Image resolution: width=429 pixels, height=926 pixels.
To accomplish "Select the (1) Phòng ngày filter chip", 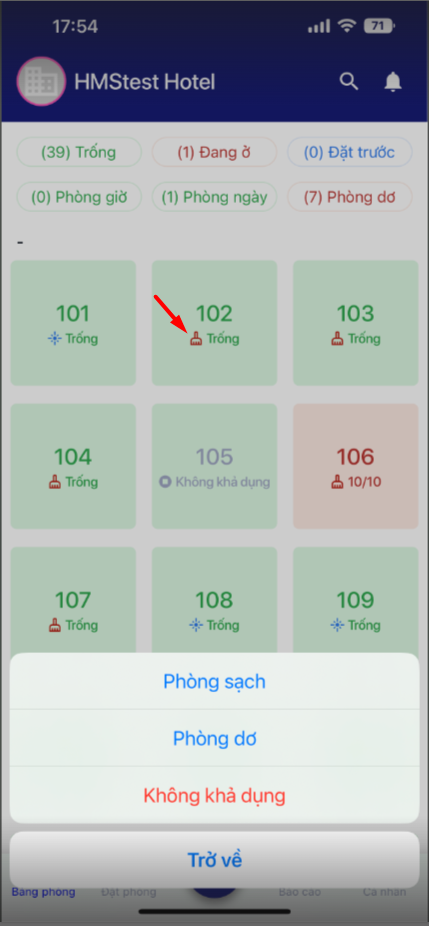I will pos(214,197).
